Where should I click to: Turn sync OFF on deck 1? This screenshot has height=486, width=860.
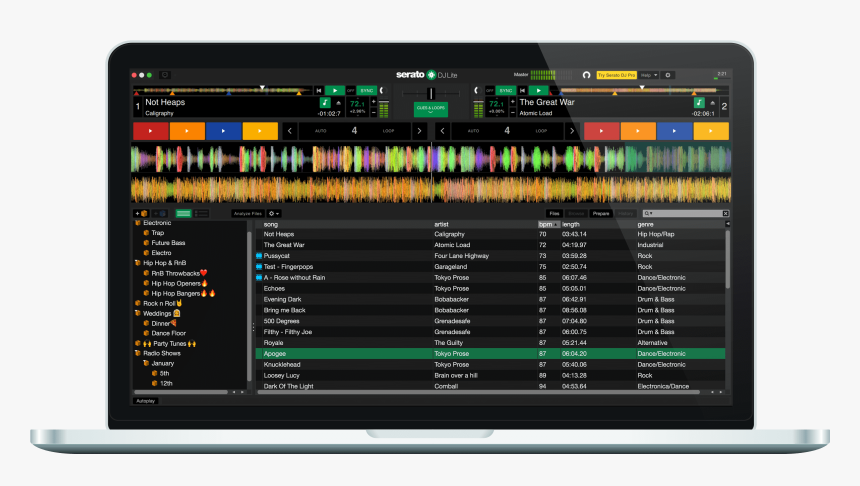click(x=350, y=91)
